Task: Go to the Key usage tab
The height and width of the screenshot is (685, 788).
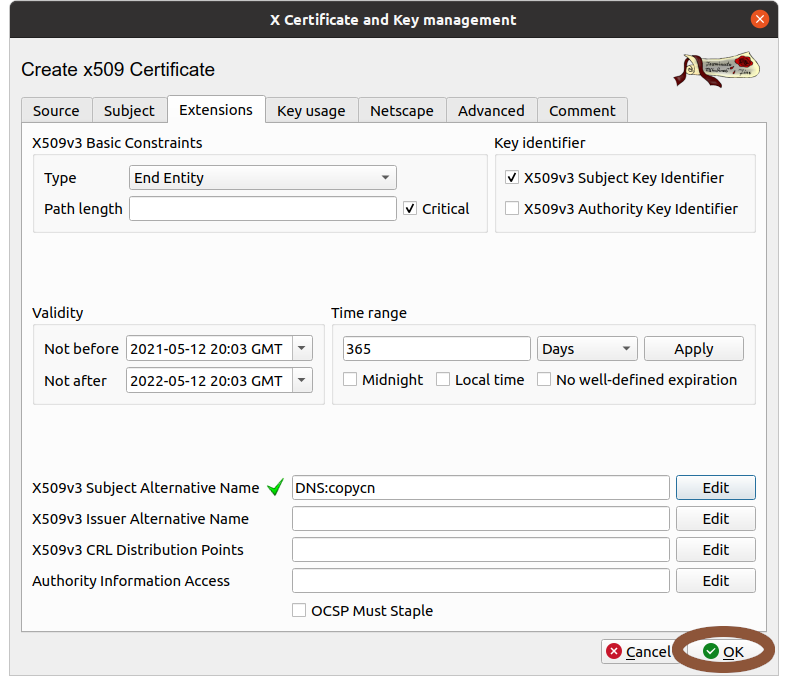Action: [312, 111]
